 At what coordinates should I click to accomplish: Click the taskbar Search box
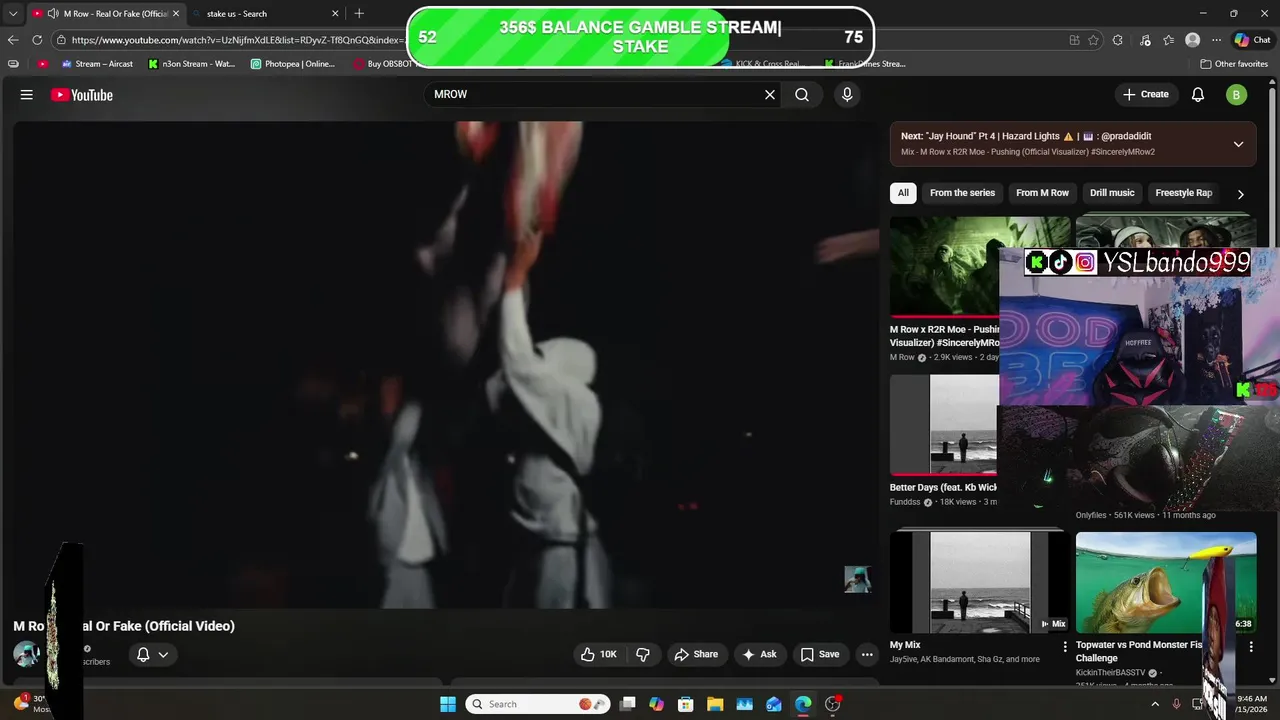pyautogui.click(x=538, y=704)
